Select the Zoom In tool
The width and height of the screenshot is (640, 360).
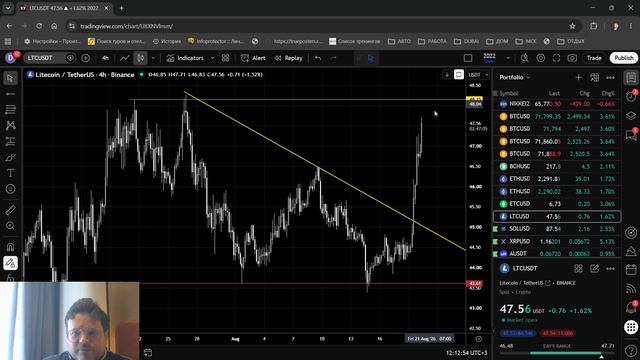(x=10, y=226)
